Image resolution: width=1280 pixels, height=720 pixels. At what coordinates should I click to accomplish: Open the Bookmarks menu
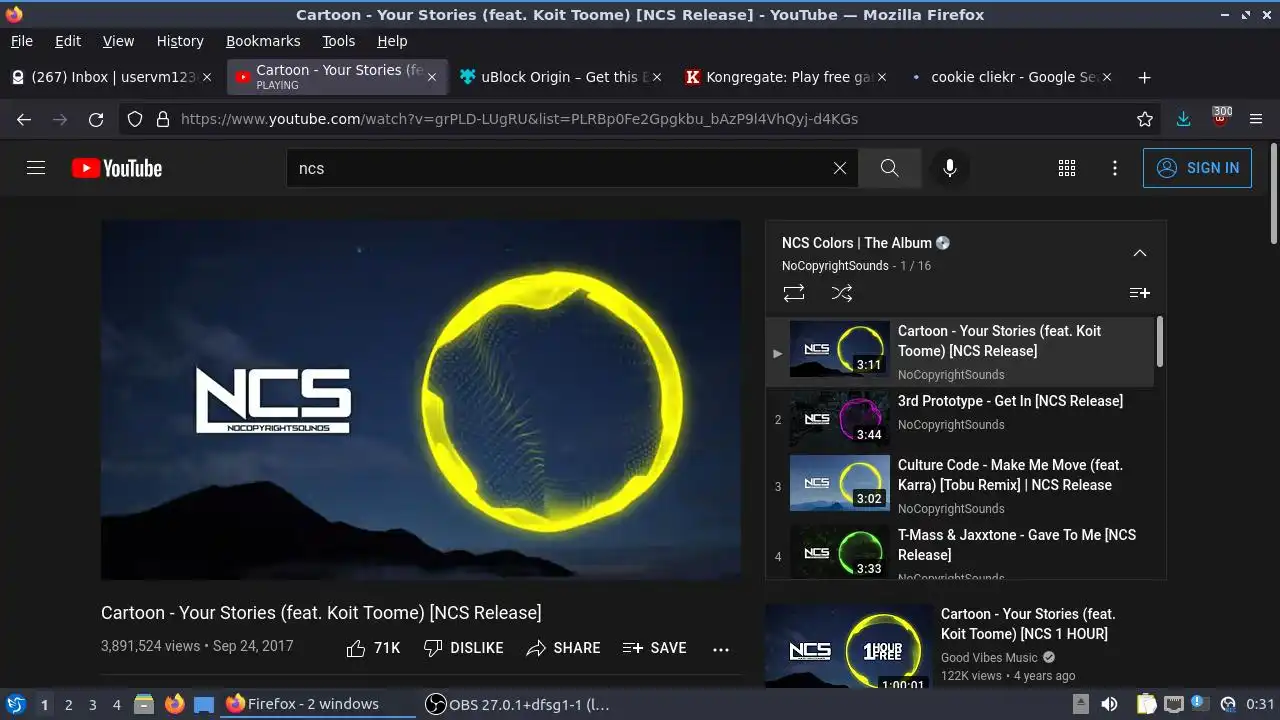tap(263, 41)
